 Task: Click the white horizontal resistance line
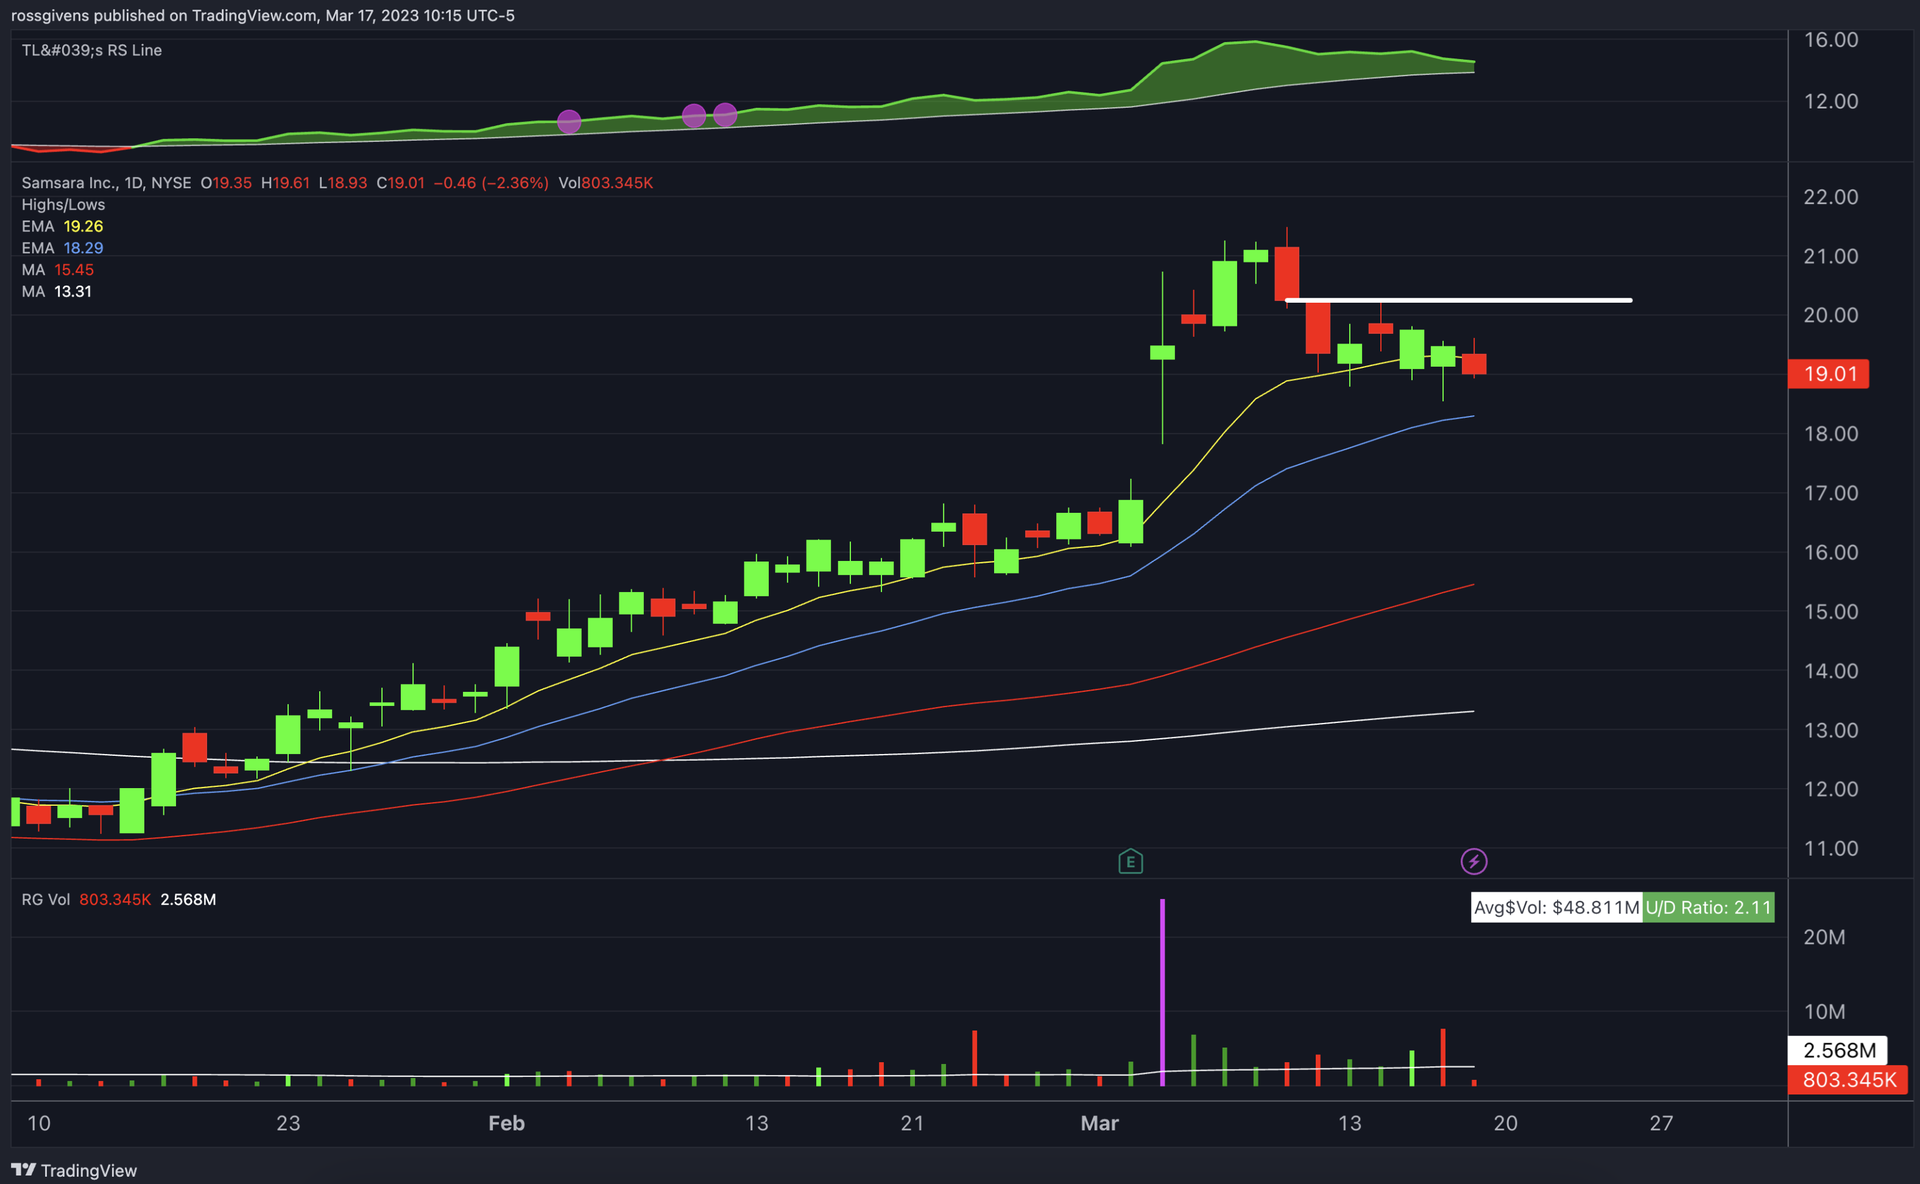(x=1460, y=299)
